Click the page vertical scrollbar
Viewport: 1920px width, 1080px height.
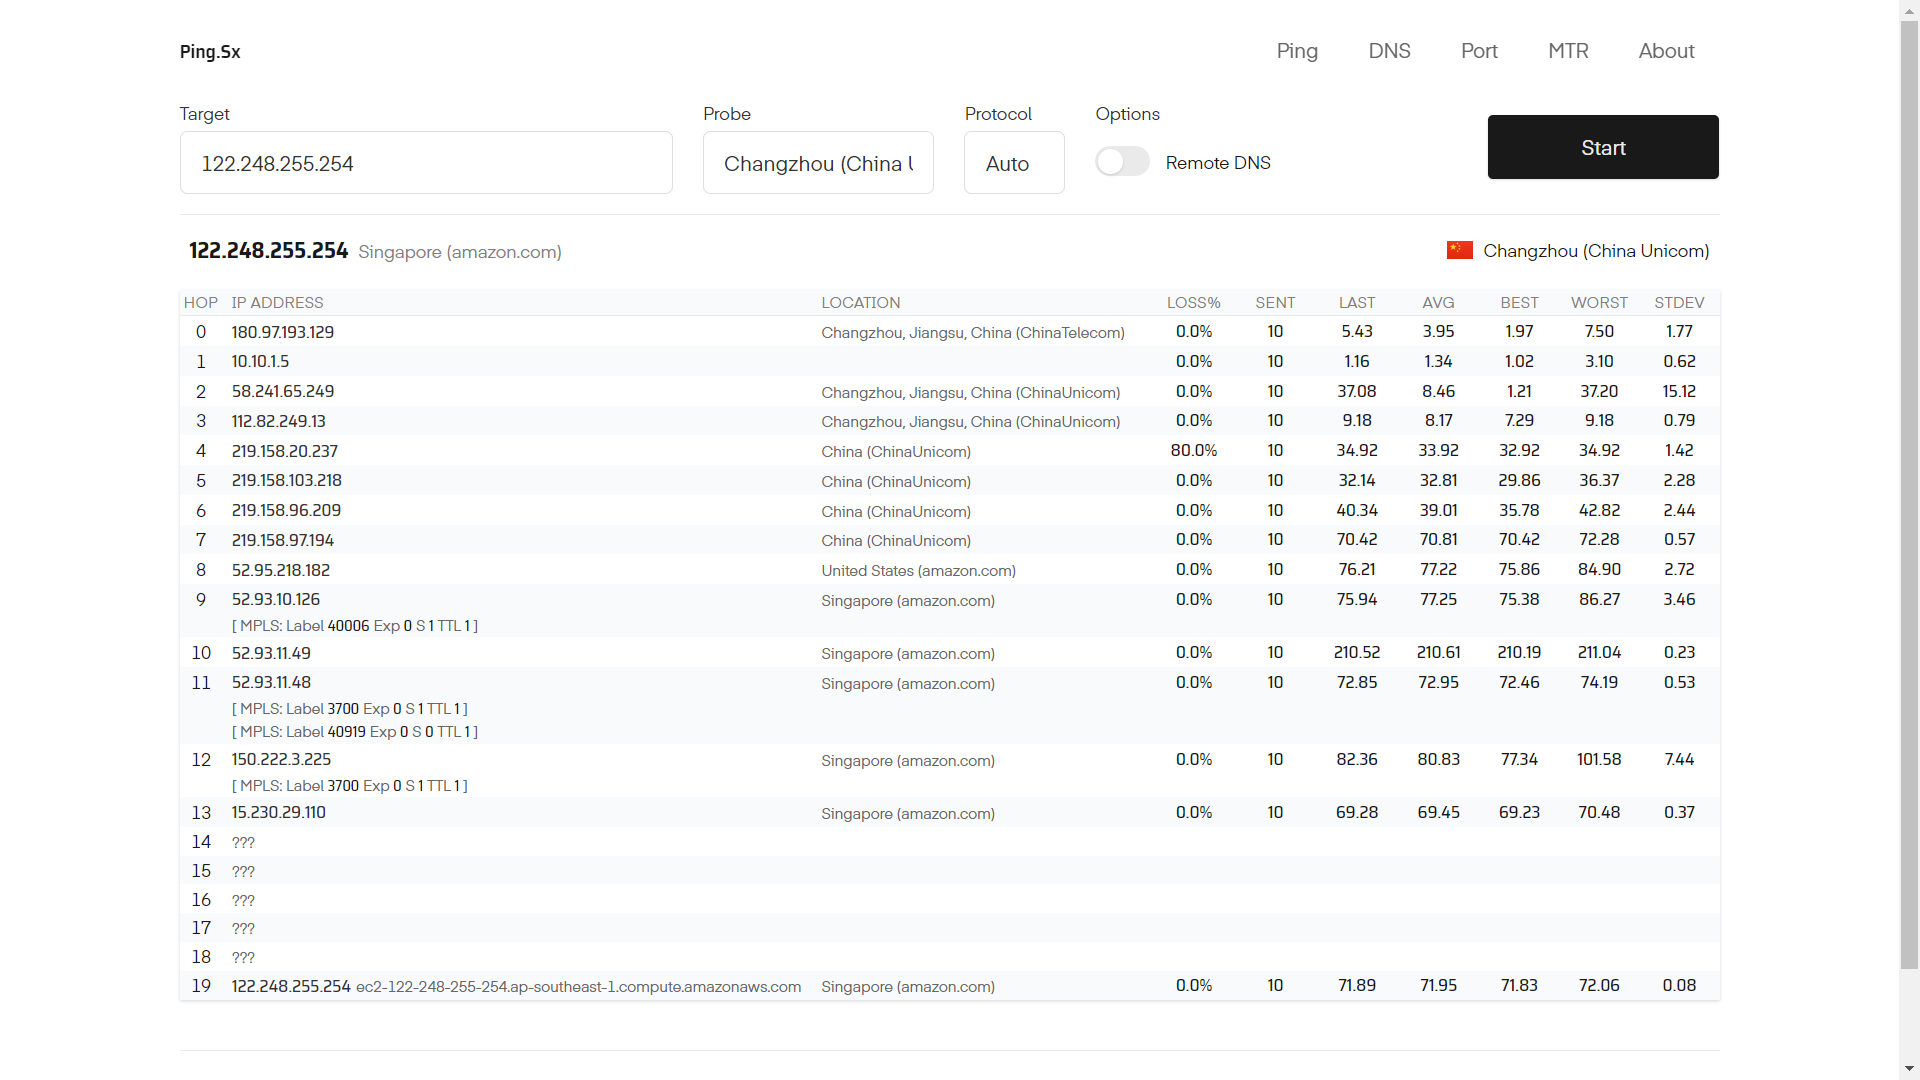coord(1909,500)
